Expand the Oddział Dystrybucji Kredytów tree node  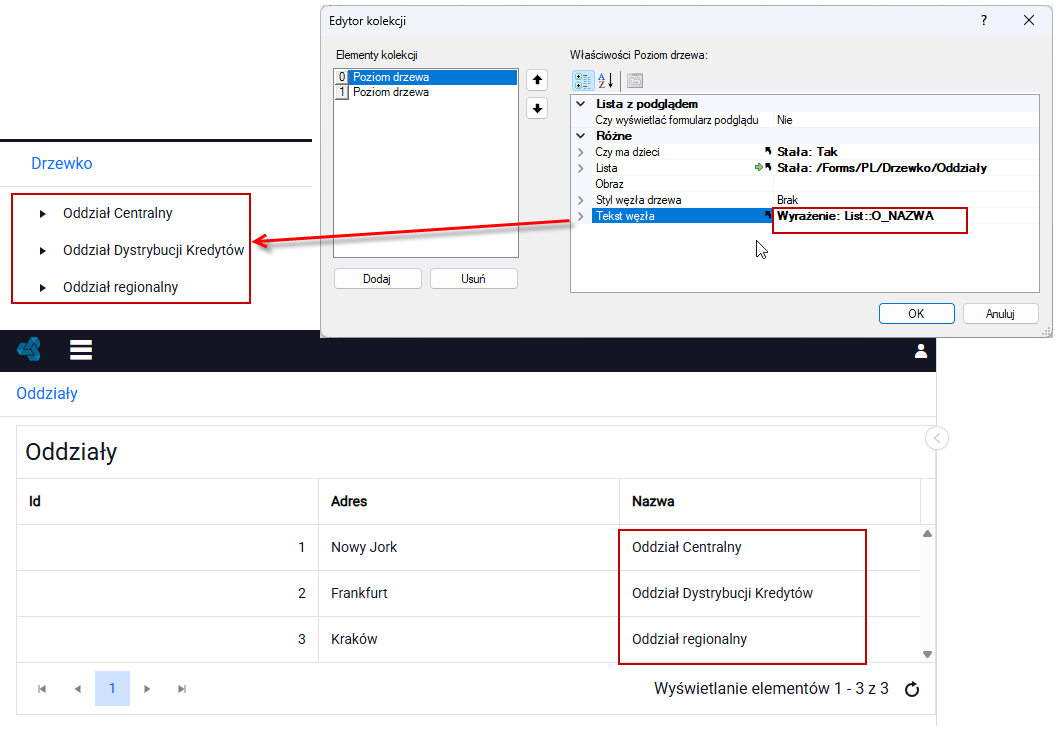coord(43,251)
